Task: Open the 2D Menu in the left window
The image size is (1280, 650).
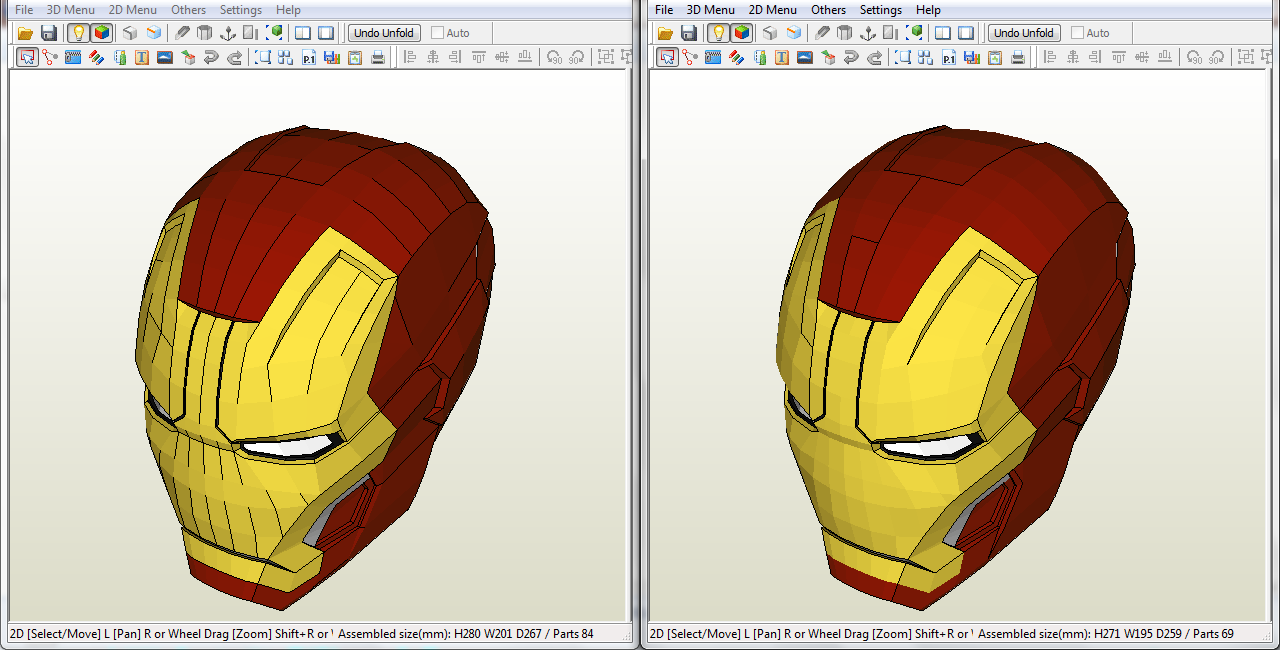Action: coord(133,10)
